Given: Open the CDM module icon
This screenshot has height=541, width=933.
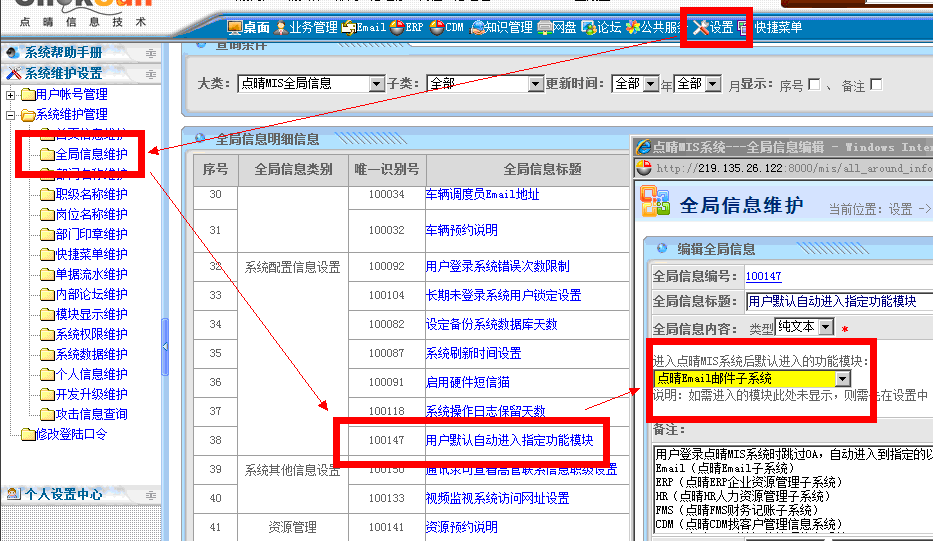Looking at the screenshot, I should pos(447,27).
